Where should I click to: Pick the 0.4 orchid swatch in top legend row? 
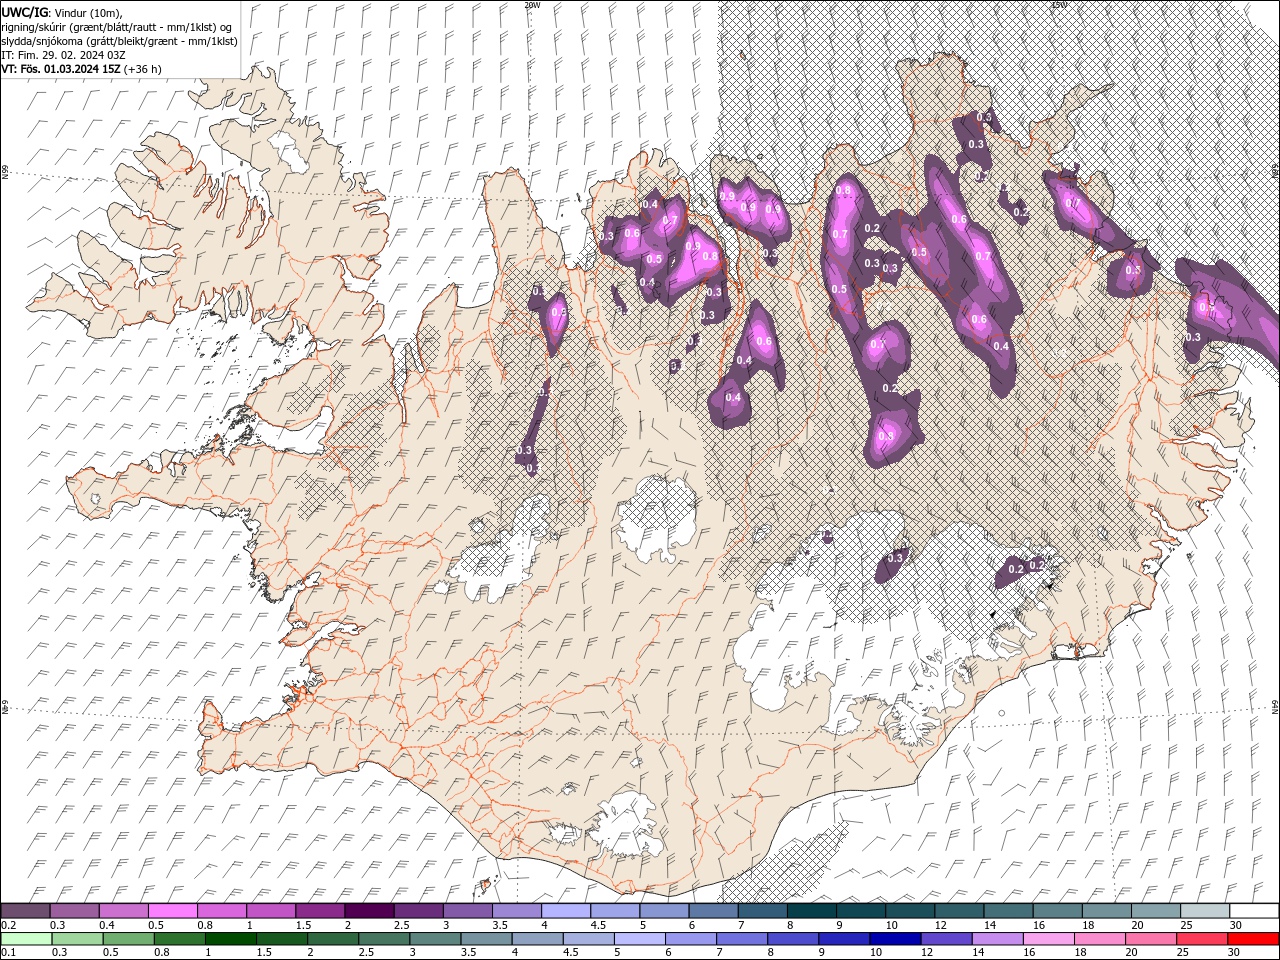124,911
